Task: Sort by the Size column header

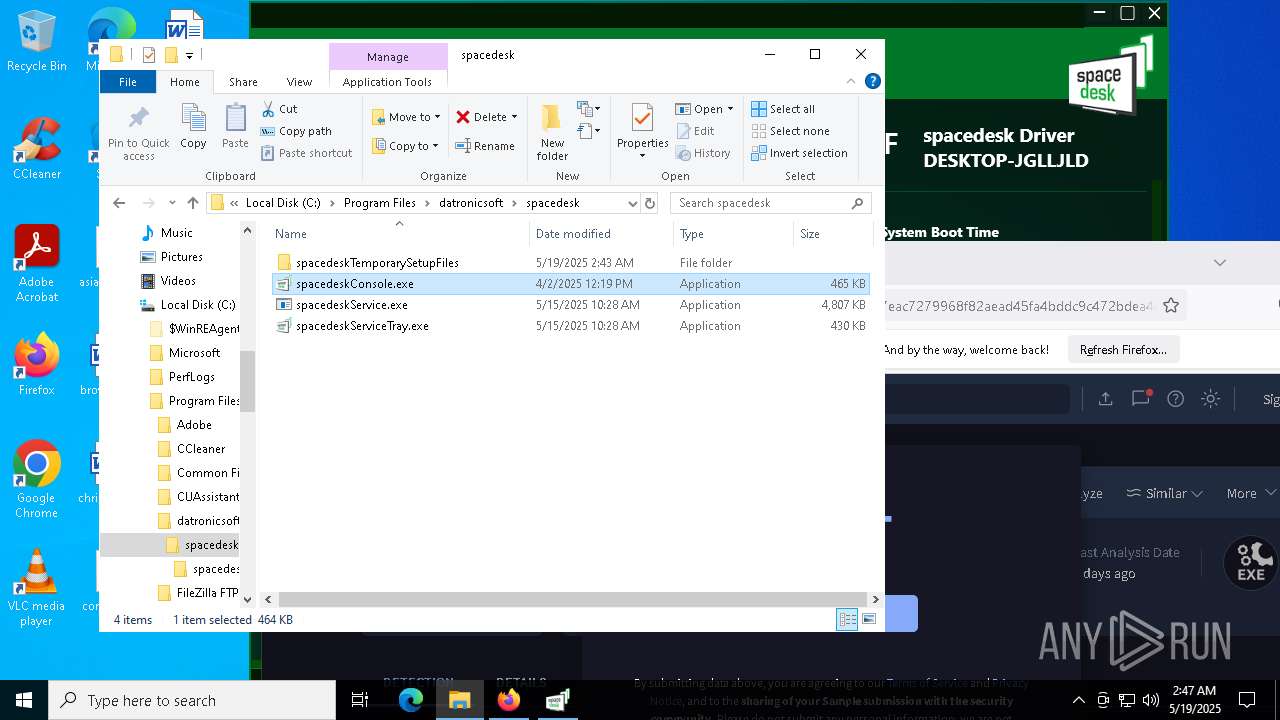Action: pyautogui.click(x=834, y=234)
